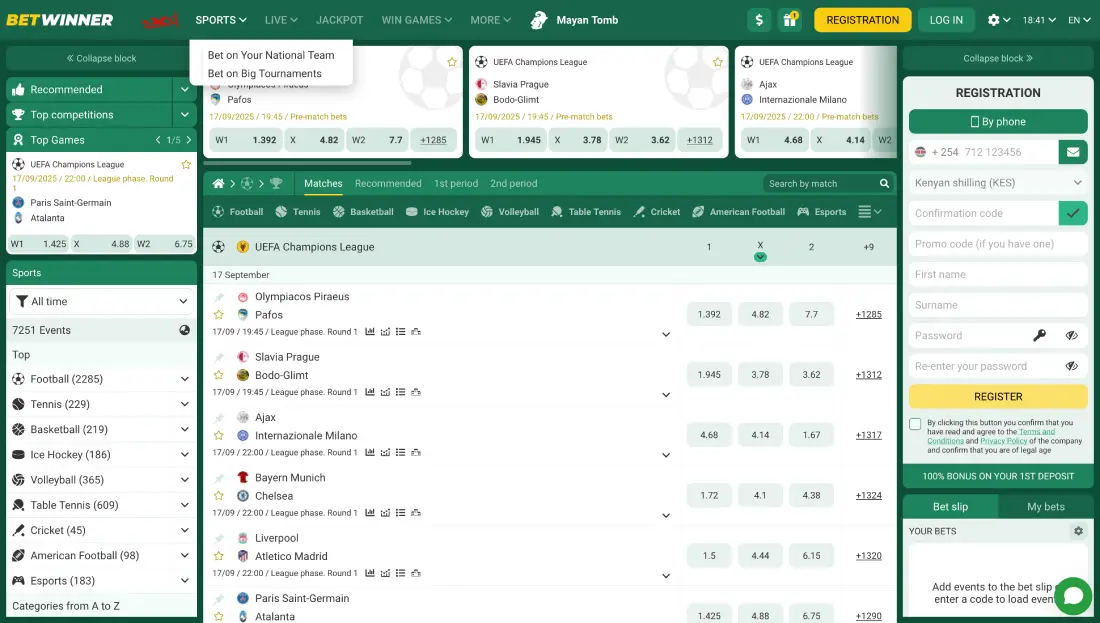Submit the yellow REGISTER button
This screenshot has height=623, width=1100.
coord(998,396)
